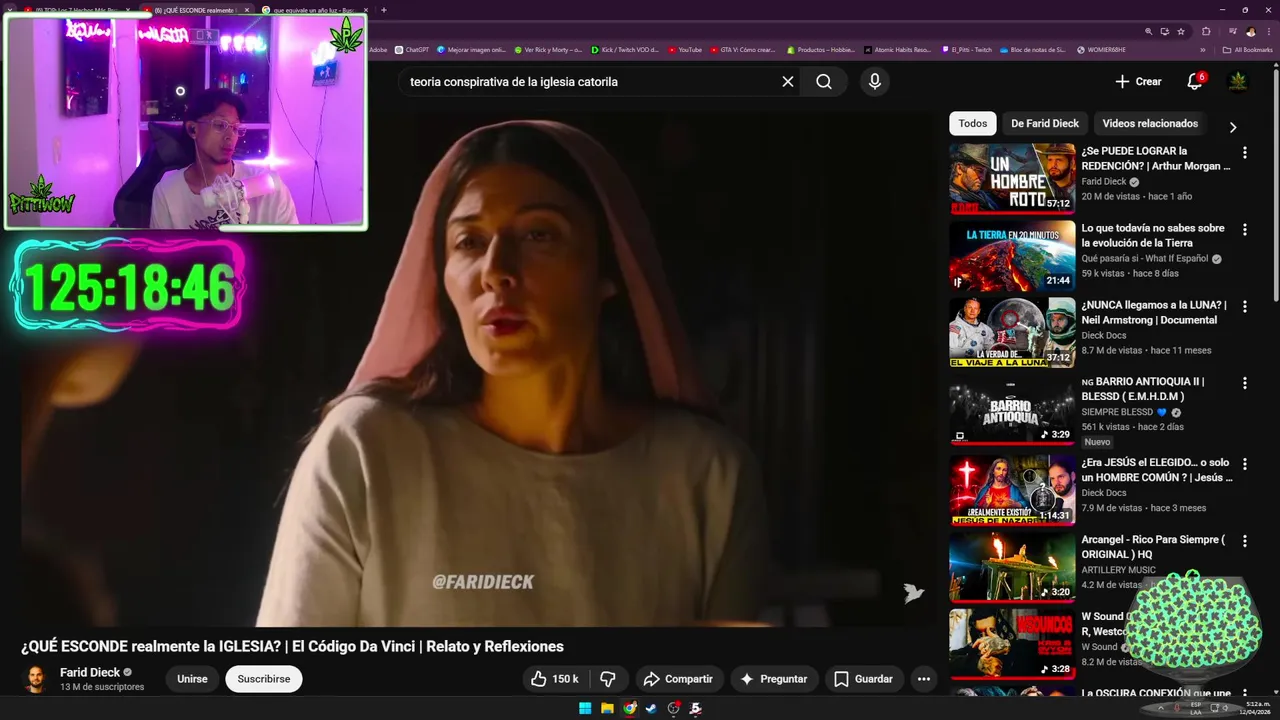
Task: Click the magnifying glass search button
Action: (x=824, y=82)
